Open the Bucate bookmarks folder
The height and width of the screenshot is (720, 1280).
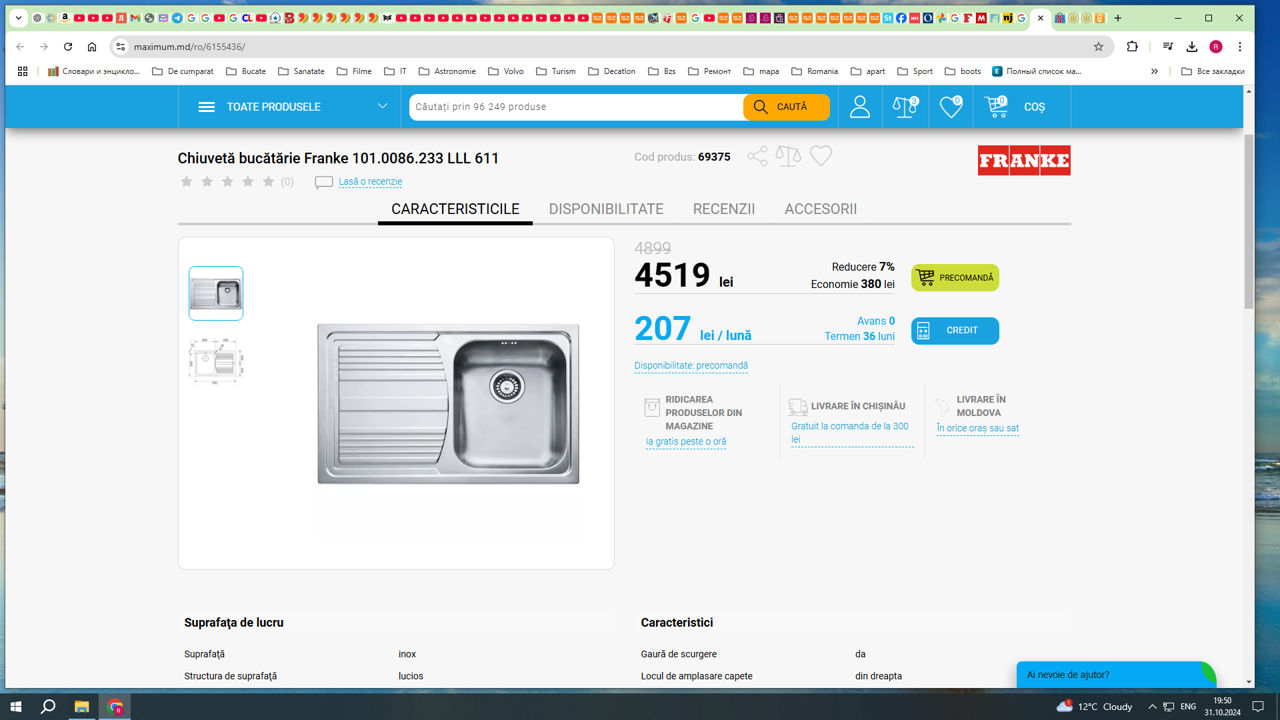pos(246,72)
